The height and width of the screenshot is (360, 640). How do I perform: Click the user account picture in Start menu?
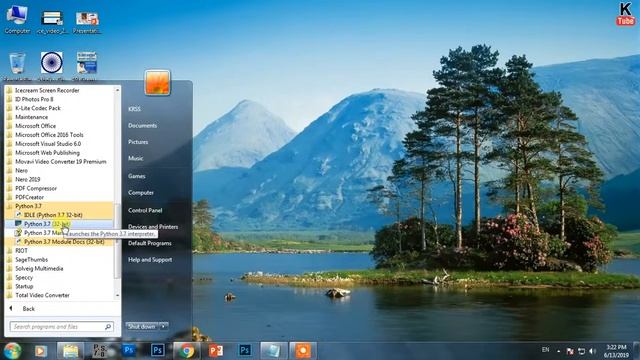157,82
